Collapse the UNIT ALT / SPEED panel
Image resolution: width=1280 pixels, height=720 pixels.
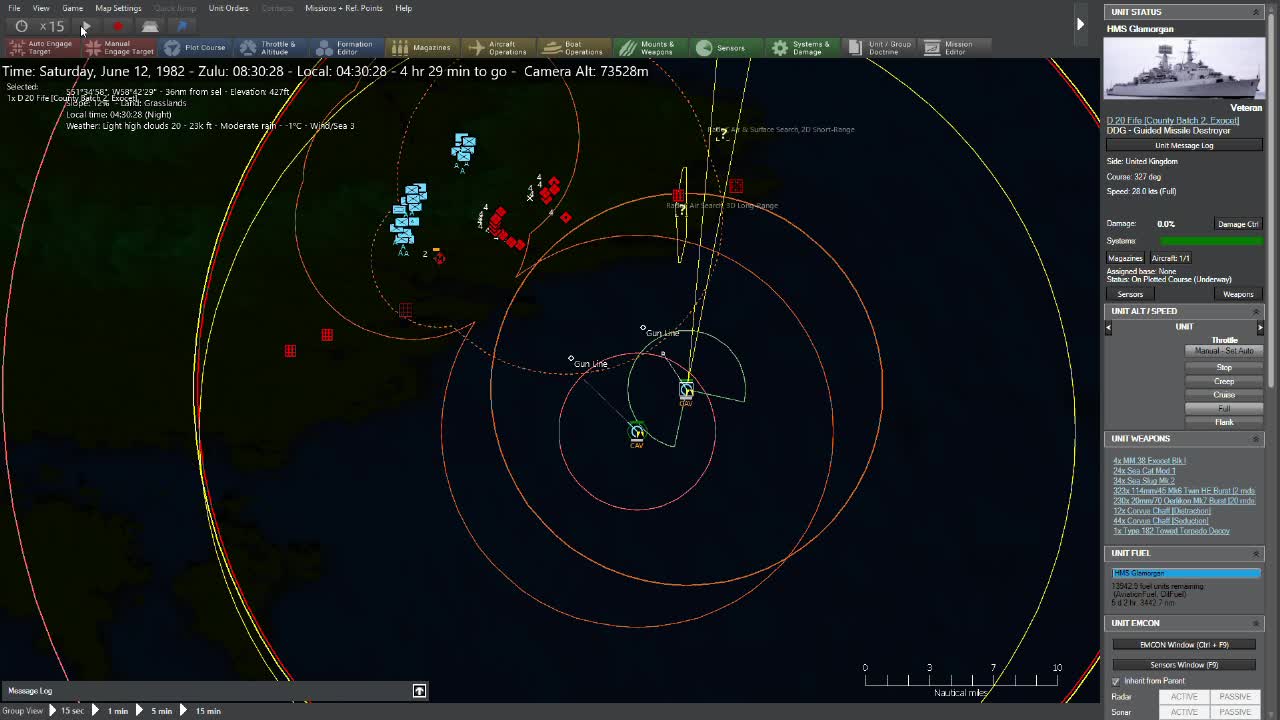(1256, 311)
